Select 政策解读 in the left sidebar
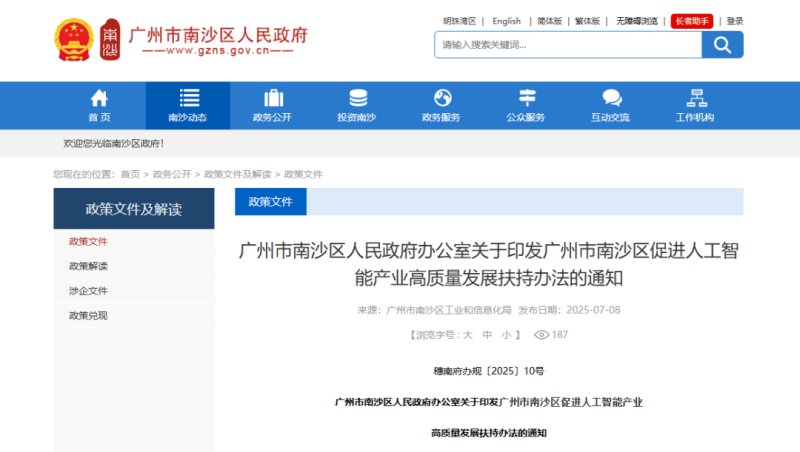 [88, 266]
